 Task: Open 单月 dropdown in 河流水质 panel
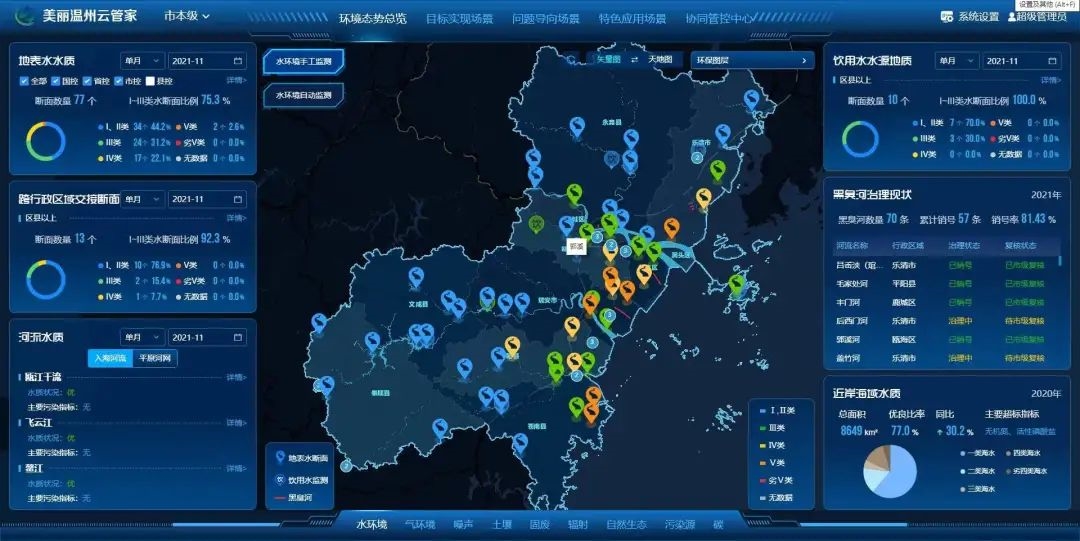tap(140, 338)
